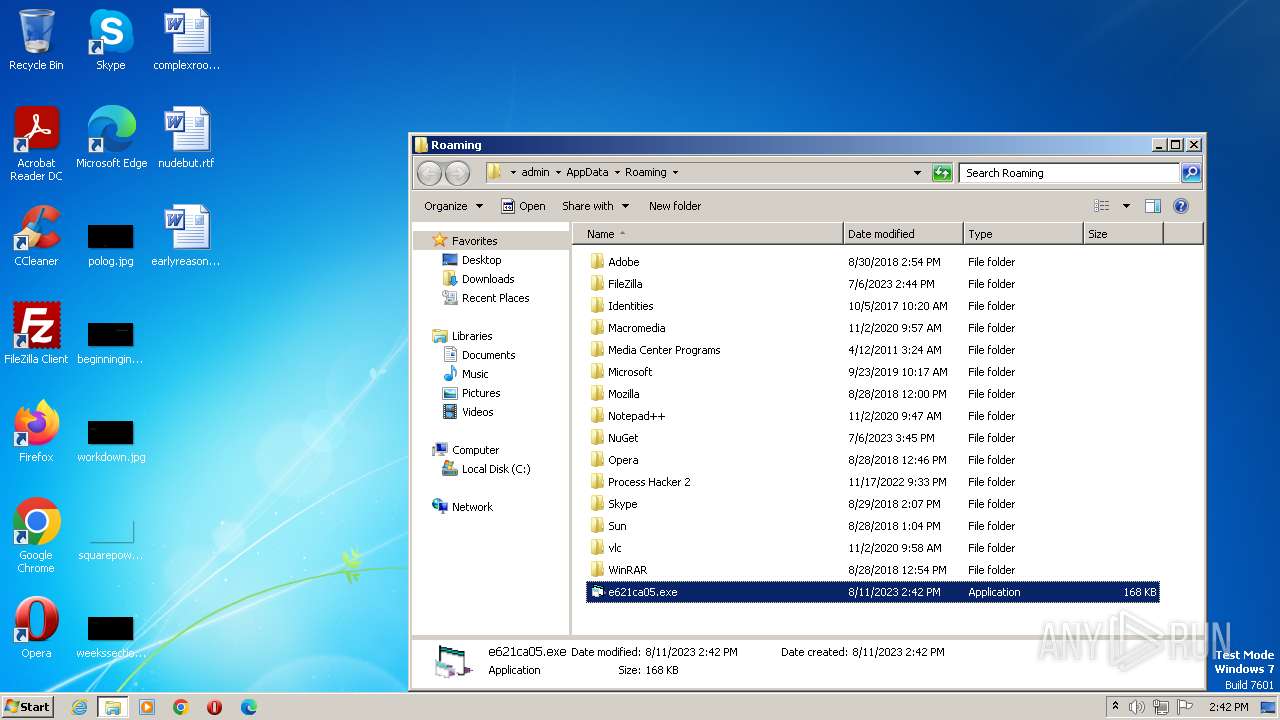Select the Firefox desktop shortcut

36,432
